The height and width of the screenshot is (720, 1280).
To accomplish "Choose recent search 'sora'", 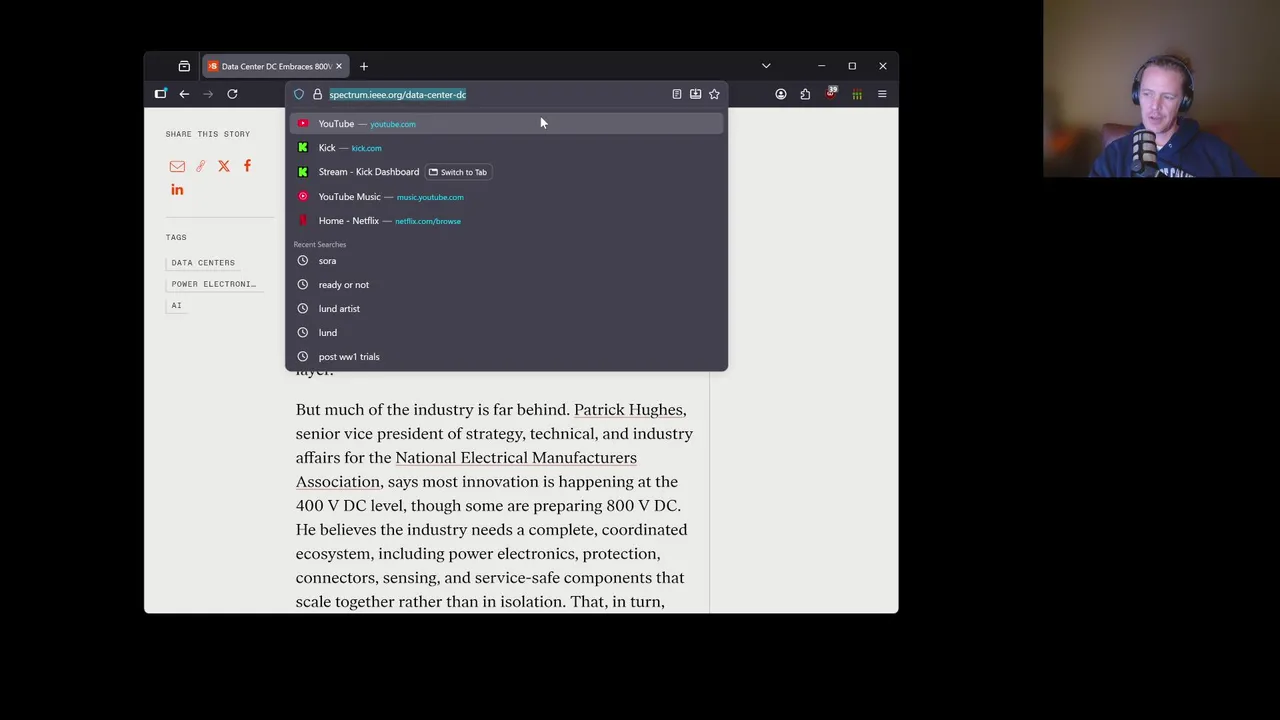I will click(x=507, y=261).
